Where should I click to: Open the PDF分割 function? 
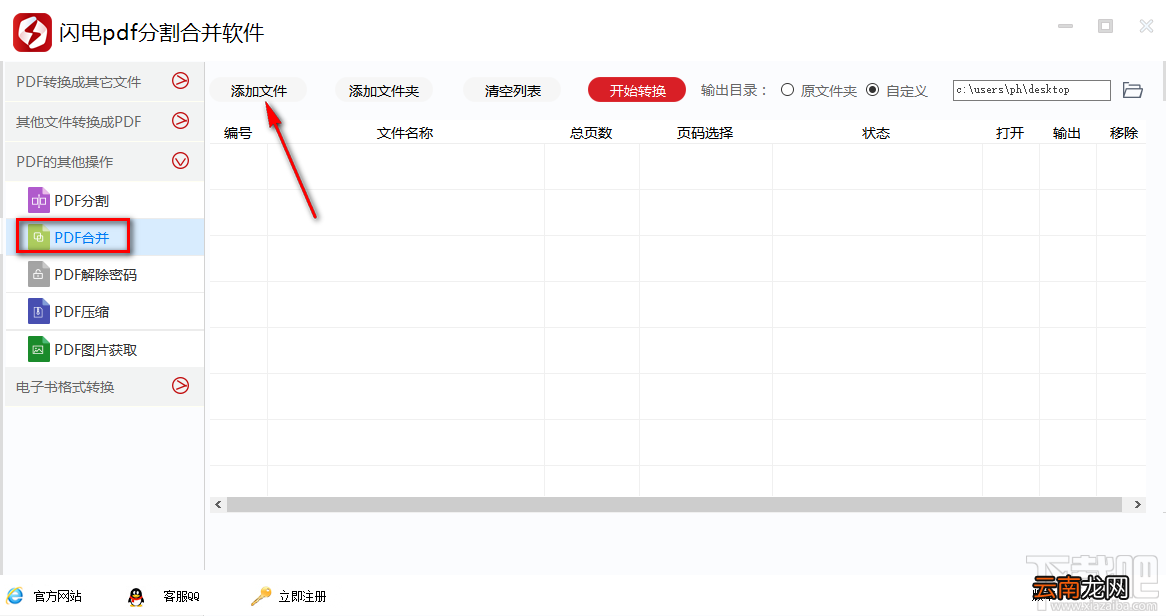[104, 200]
